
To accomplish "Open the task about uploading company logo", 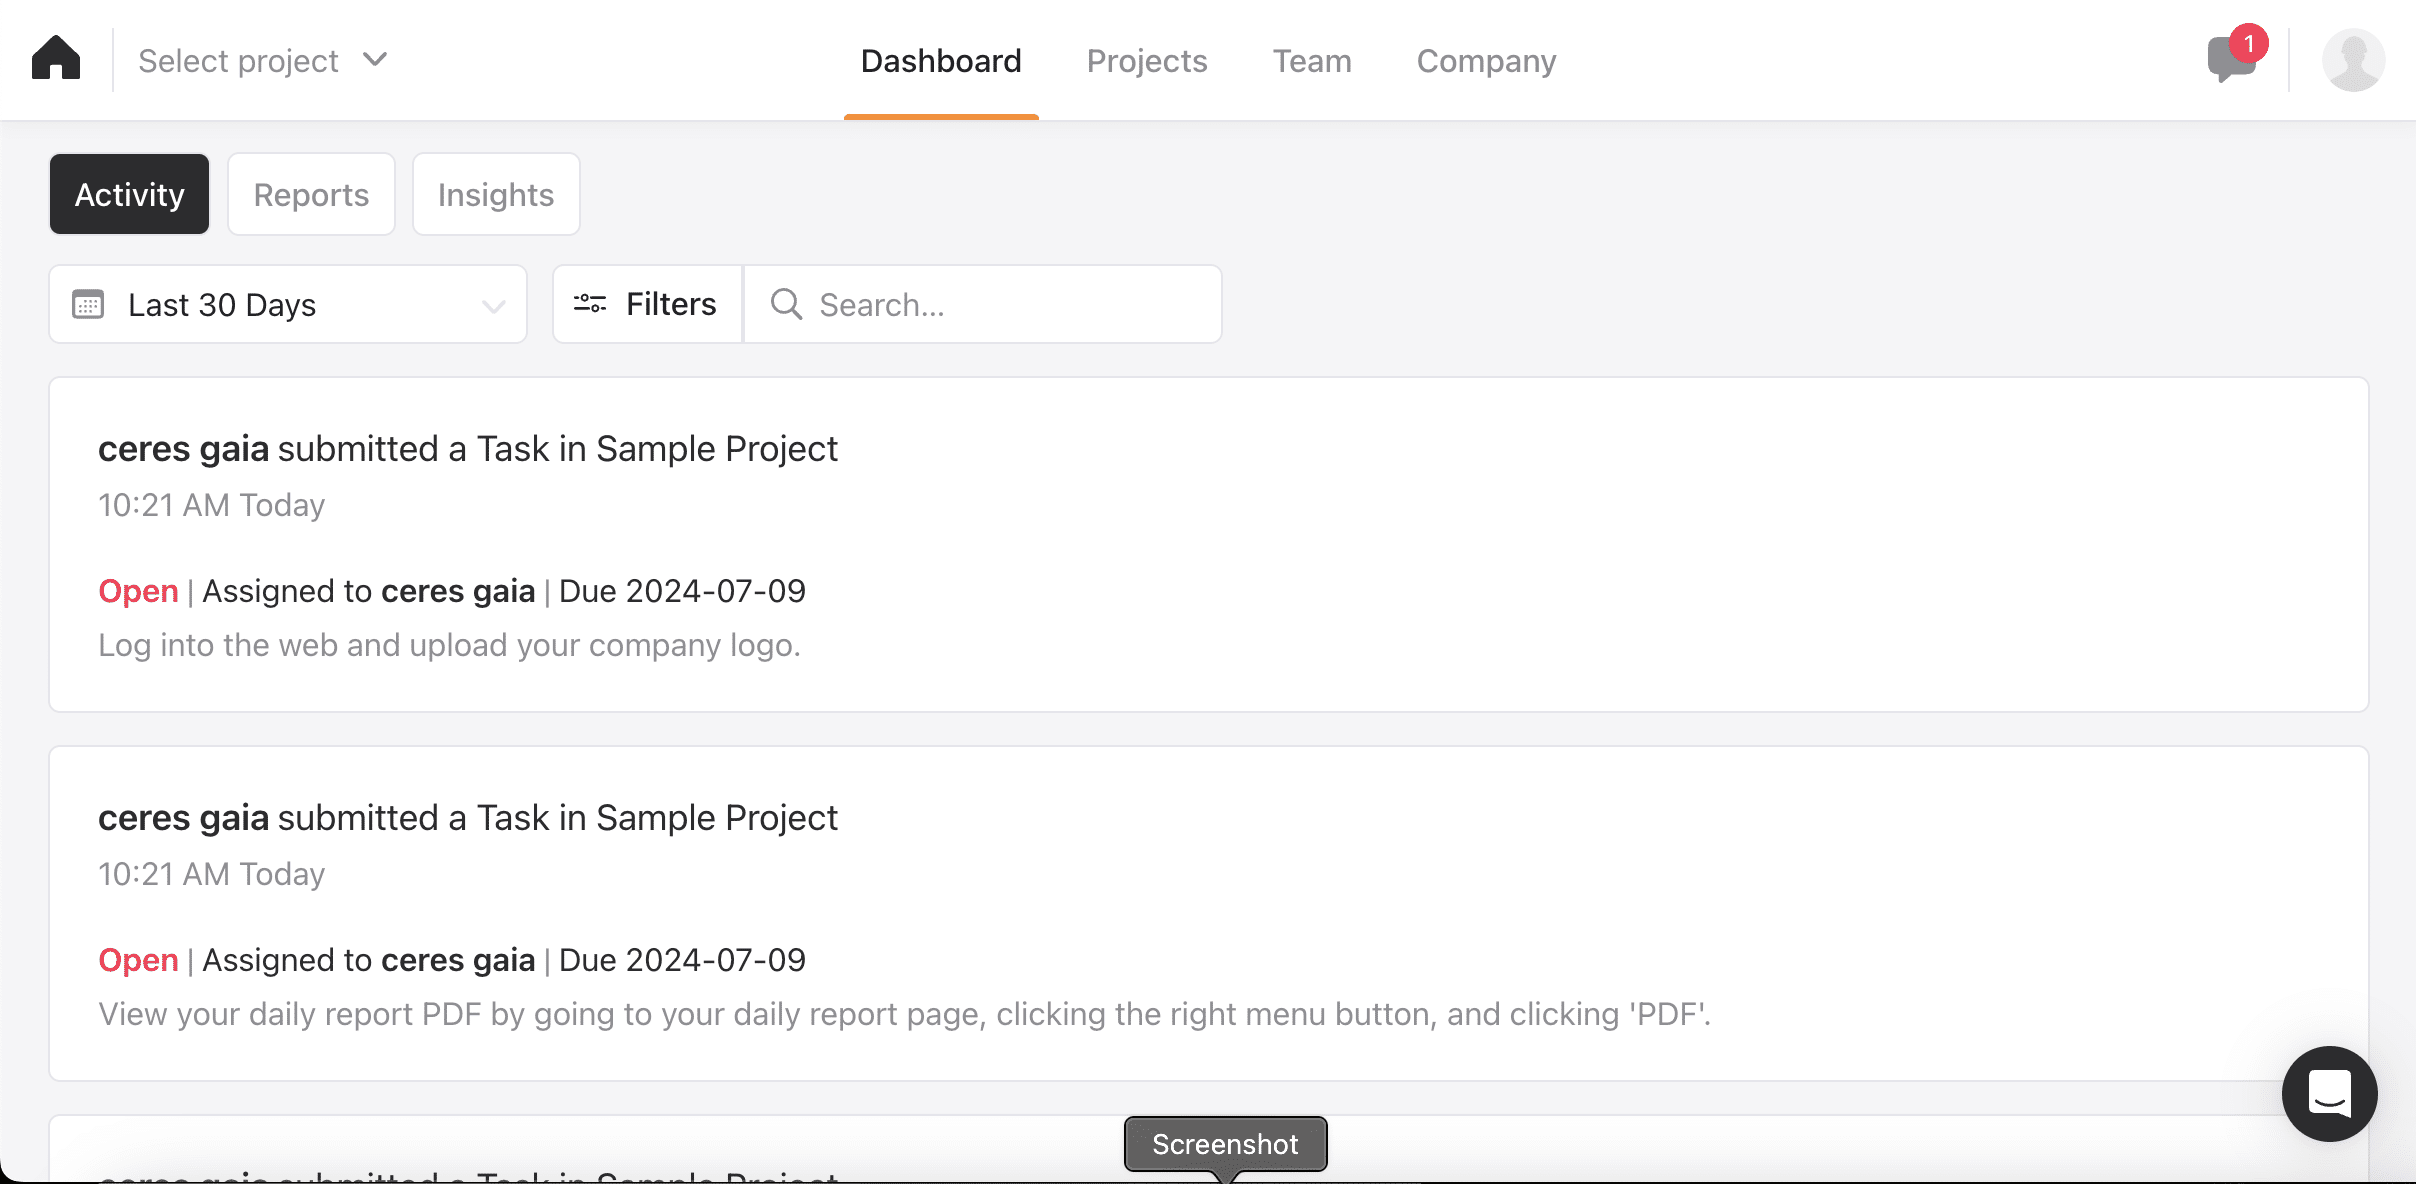I will (1208, 545).
